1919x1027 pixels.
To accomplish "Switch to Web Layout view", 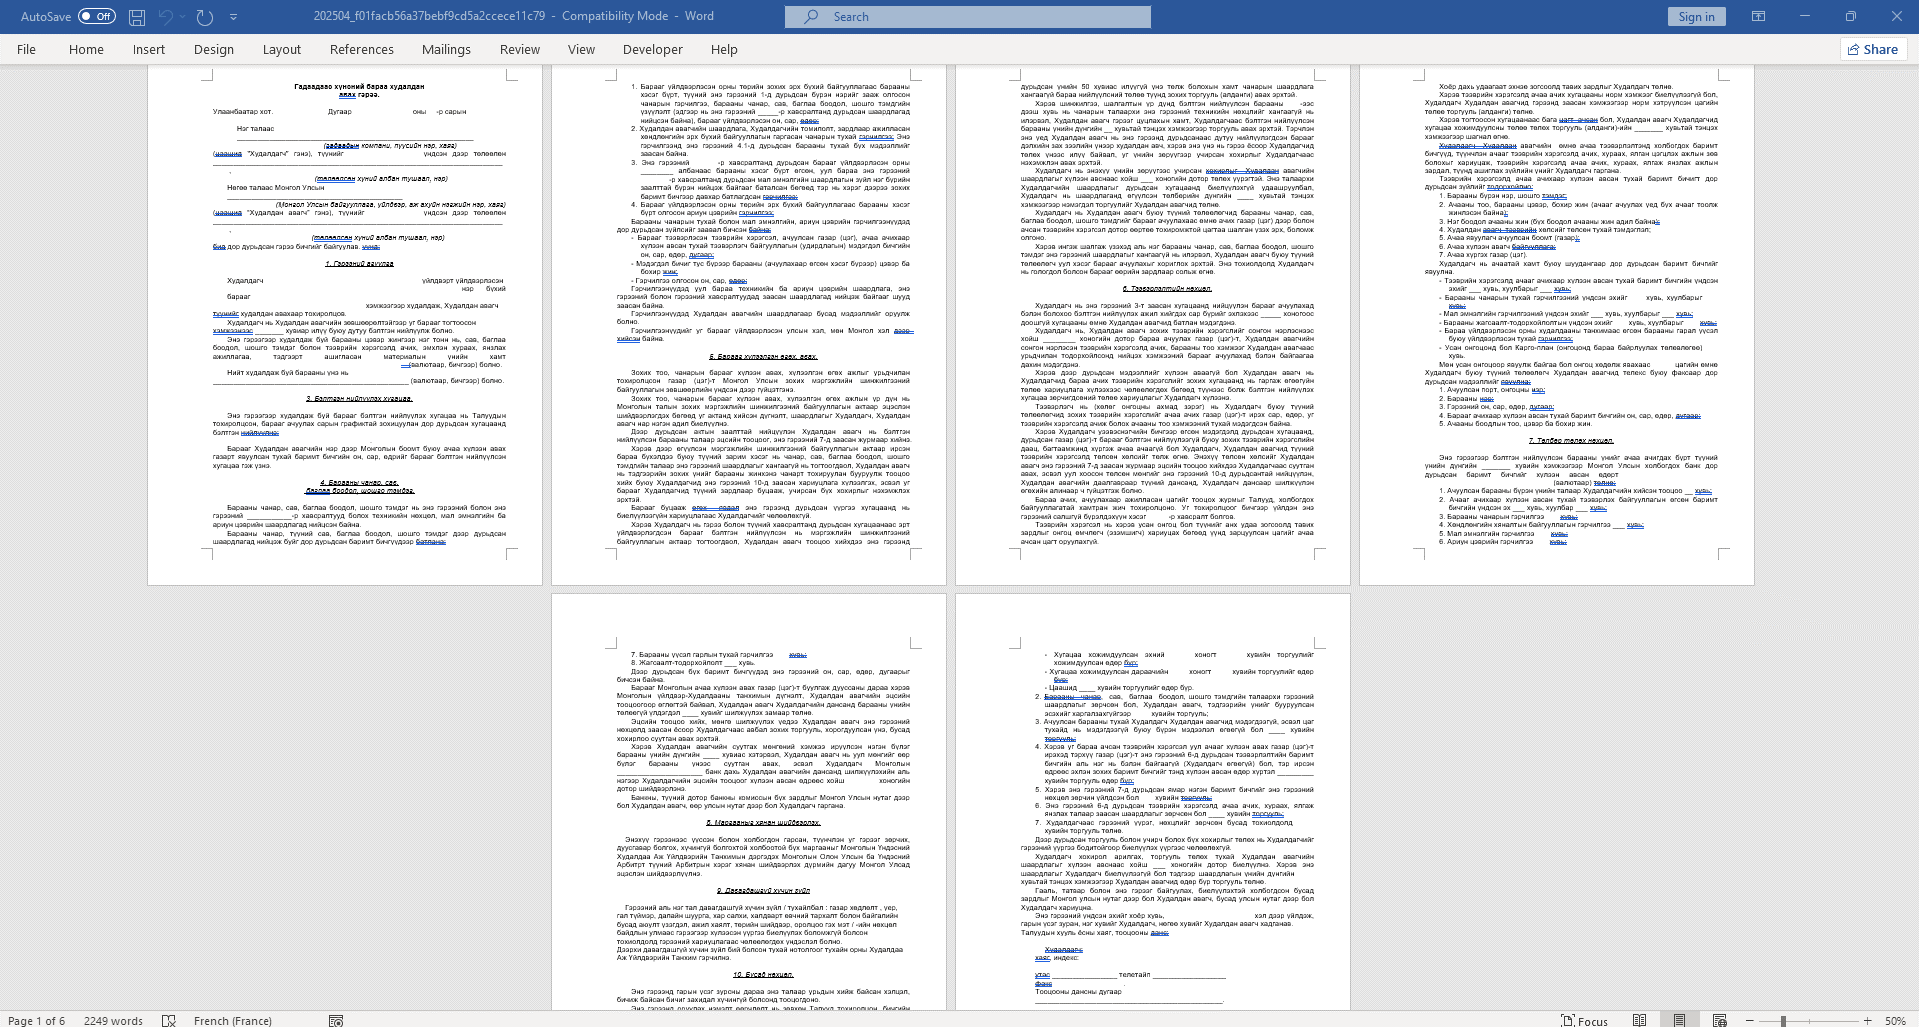I will (x=1719, y=1020).
